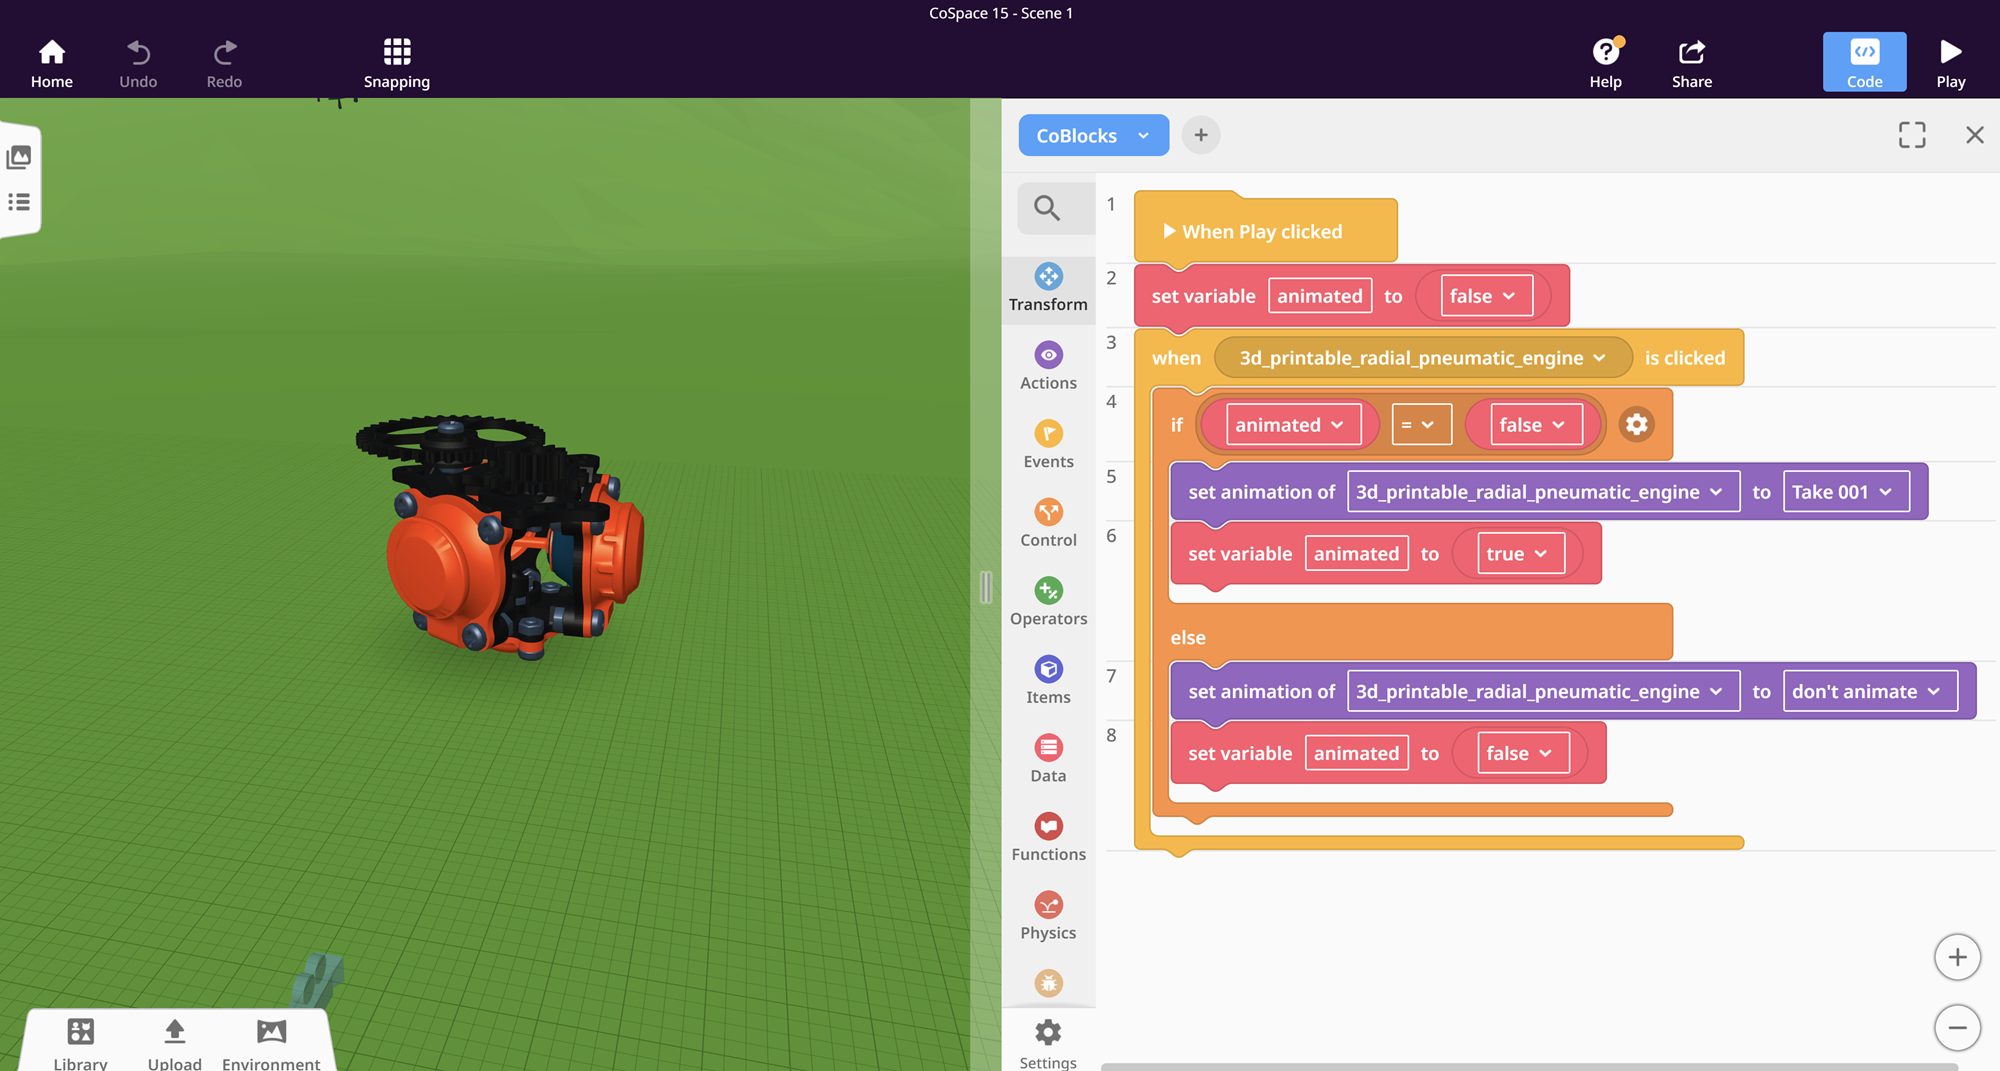Open the if block gear settings
This screenshot has height=1071, width=2000.
point(1636,425)
